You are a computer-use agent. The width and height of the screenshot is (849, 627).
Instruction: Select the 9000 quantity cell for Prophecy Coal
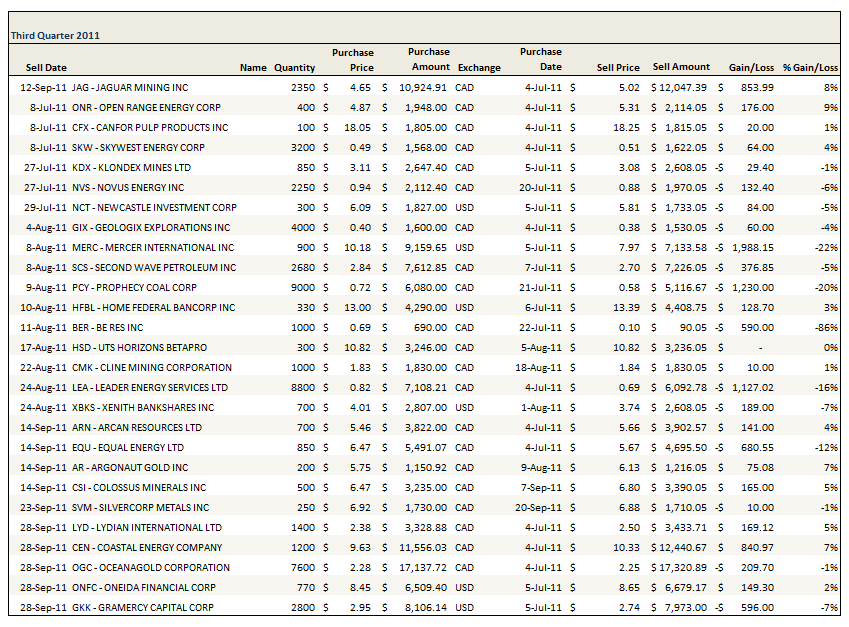302,287
